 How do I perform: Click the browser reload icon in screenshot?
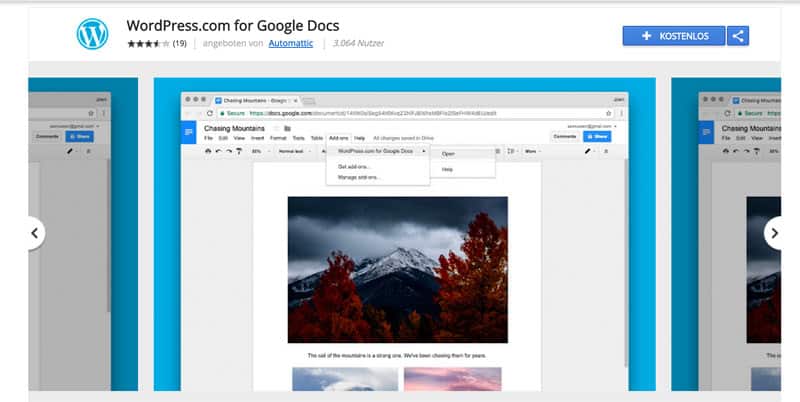pos(210,113)
